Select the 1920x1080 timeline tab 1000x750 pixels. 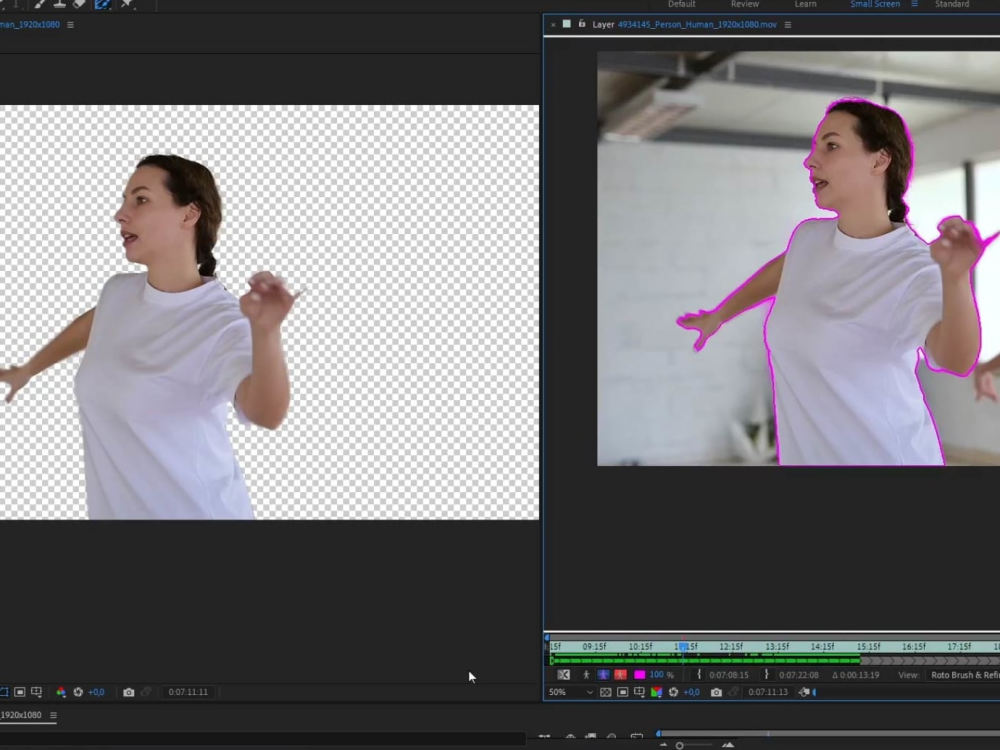coord(21,715)
